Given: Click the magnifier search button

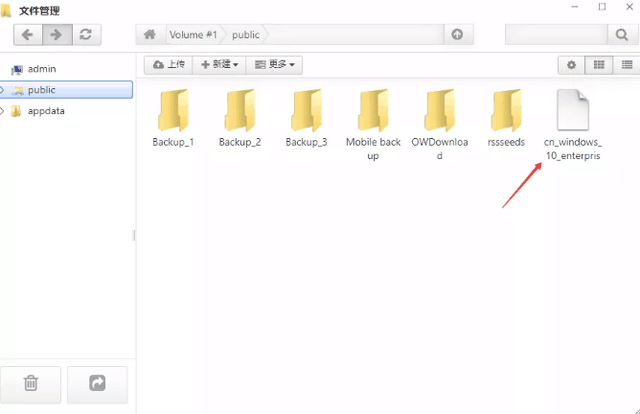Looking at the screenshot, I should coord(622,35).
